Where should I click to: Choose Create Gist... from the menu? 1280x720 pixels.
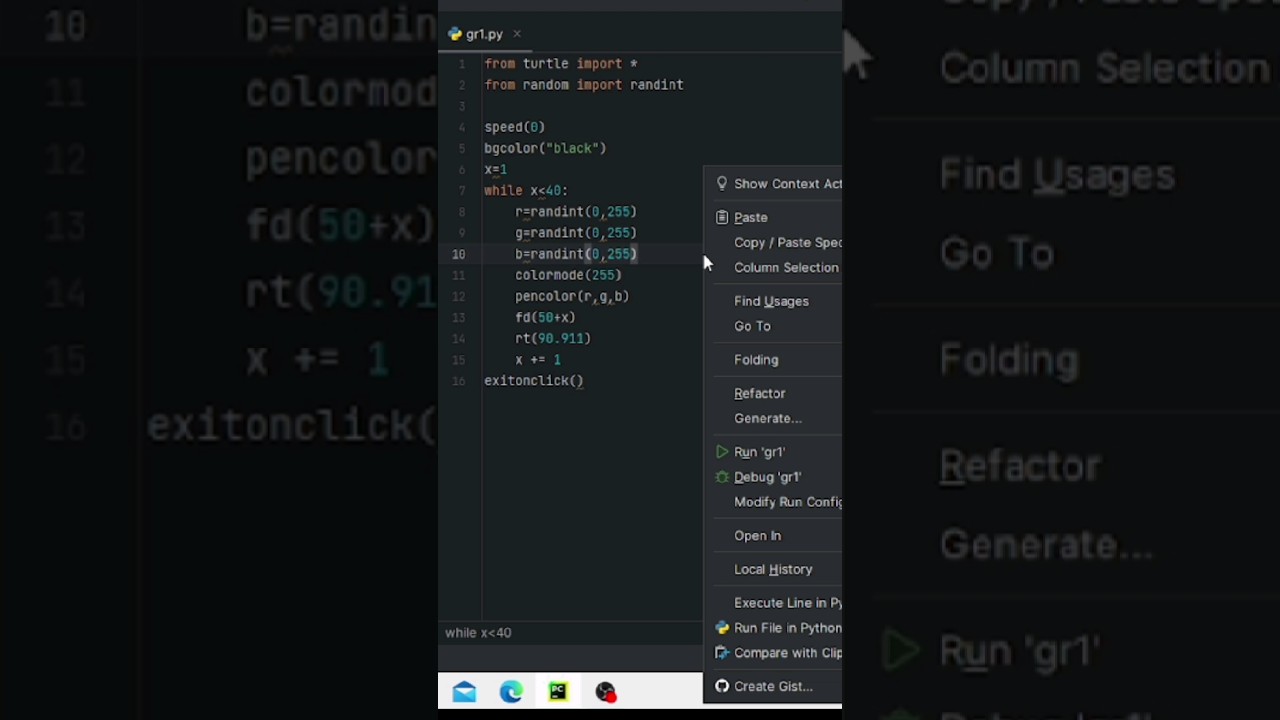(773, 687)
